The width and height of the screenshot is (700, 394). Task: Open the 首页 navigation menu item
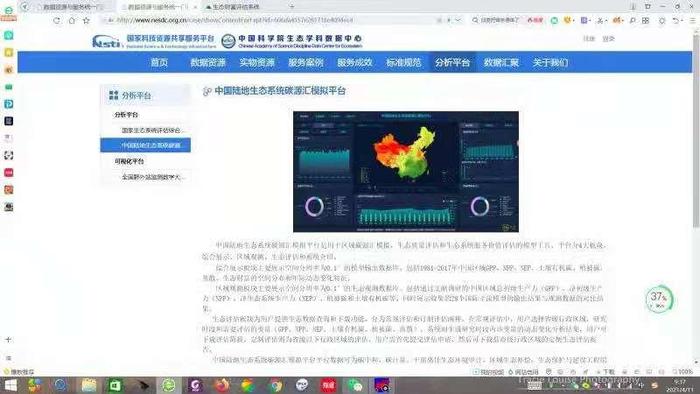(x=159, y=62)
